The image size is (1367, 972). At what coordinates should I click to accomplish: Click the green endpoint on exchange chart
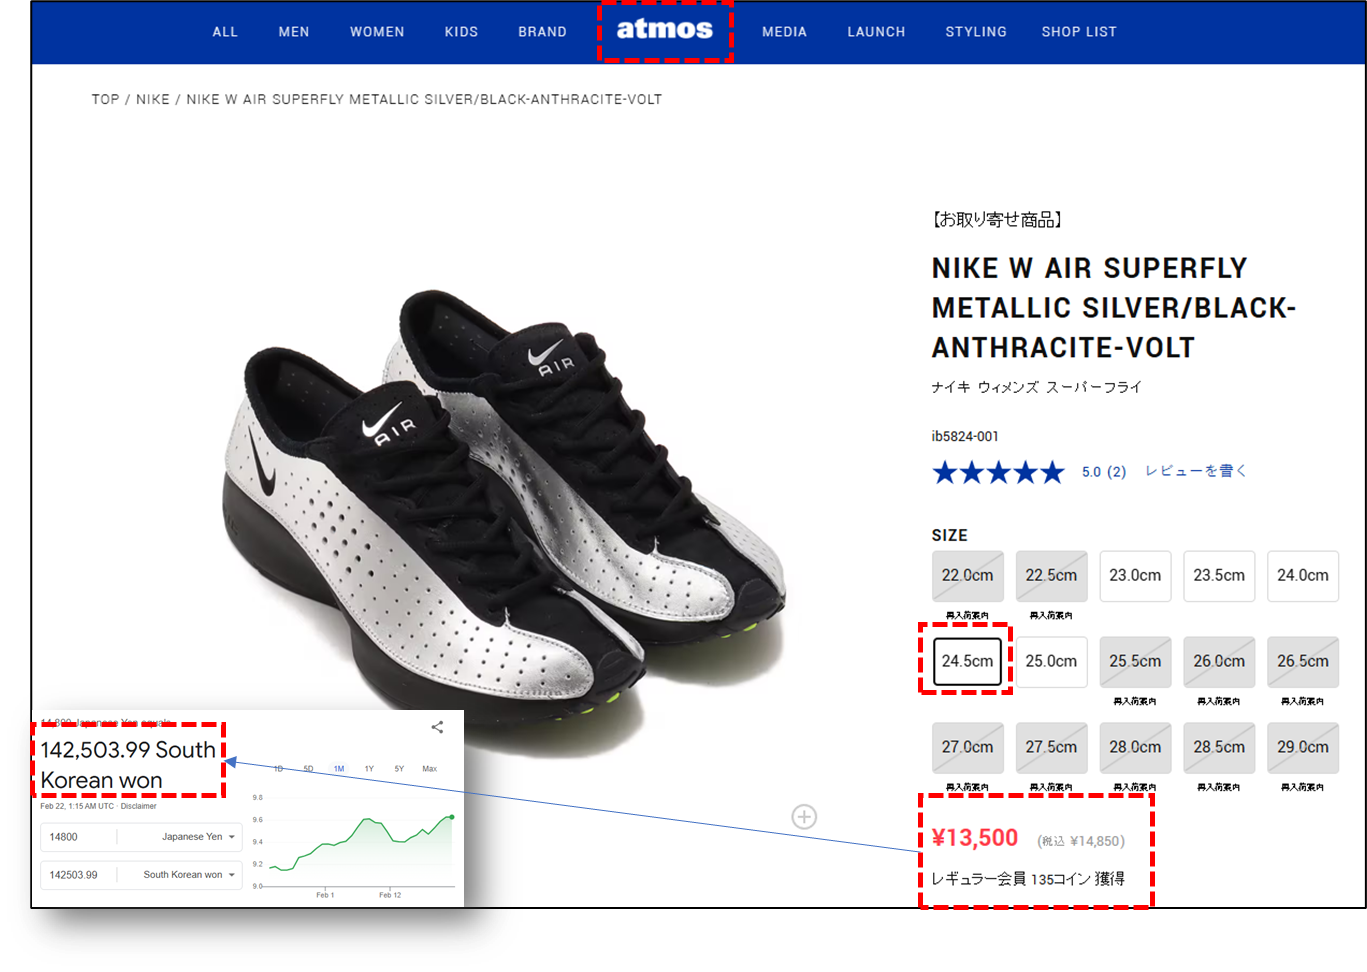(x=452, y=817)
